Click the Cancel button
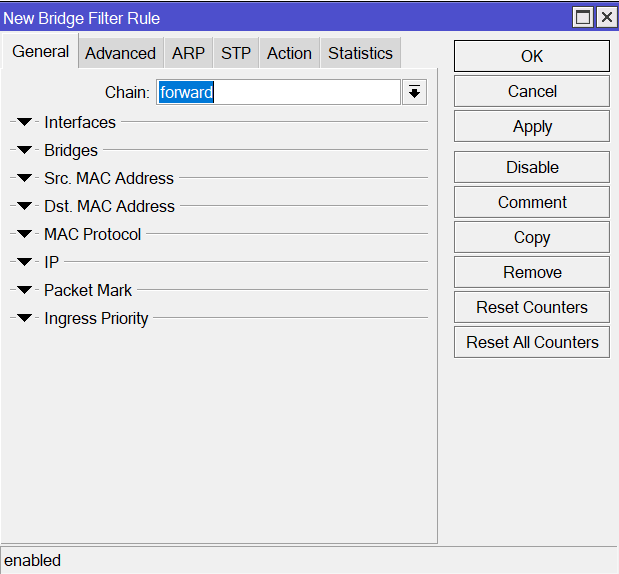 (532, 91)
